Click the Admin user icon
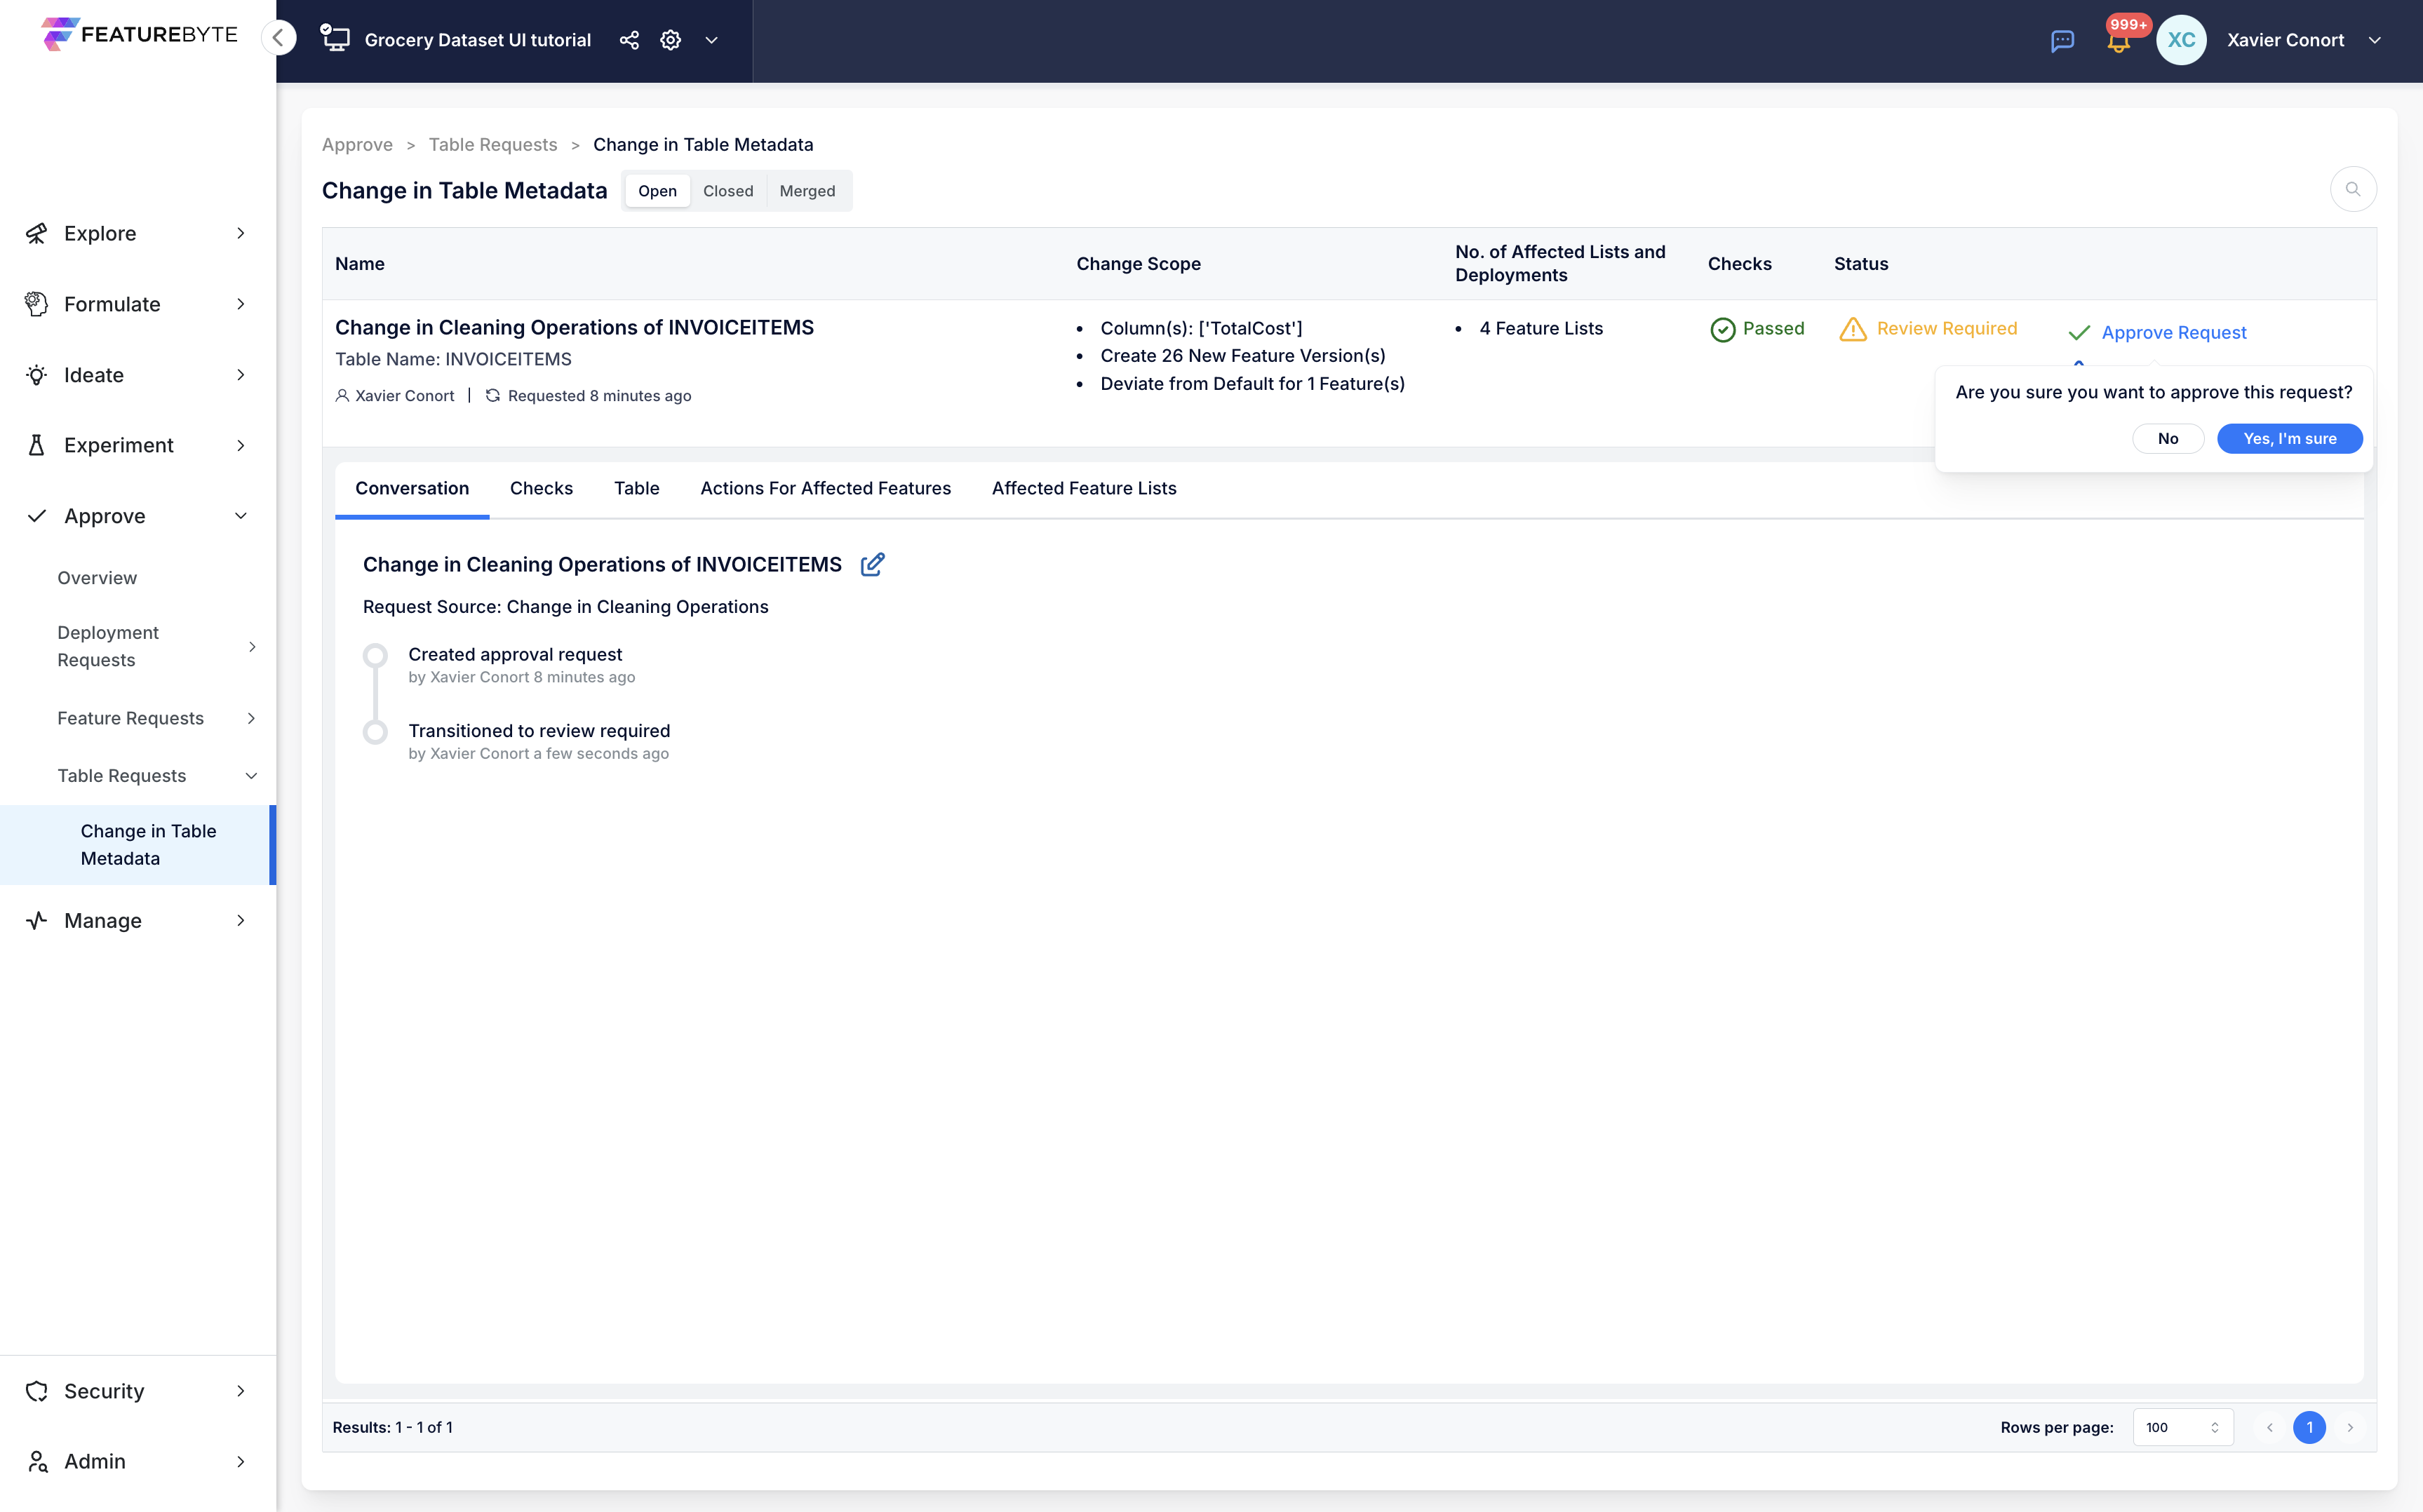 pyautogui.click(x=37, y=1461)
